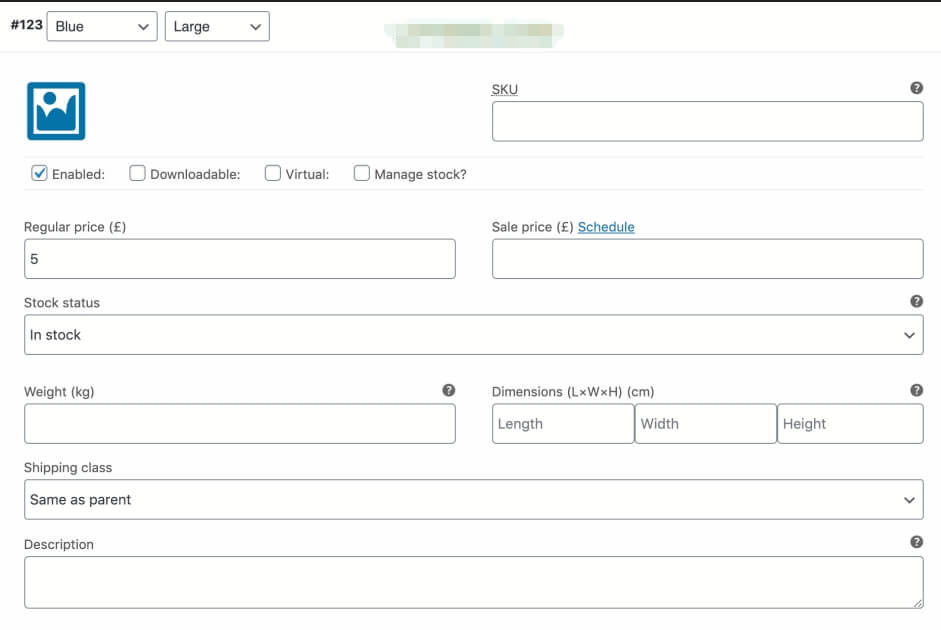The width and height of the screenshot is (941, 630).
Task: Focus the Regular price field
Action: pos(239,259)
